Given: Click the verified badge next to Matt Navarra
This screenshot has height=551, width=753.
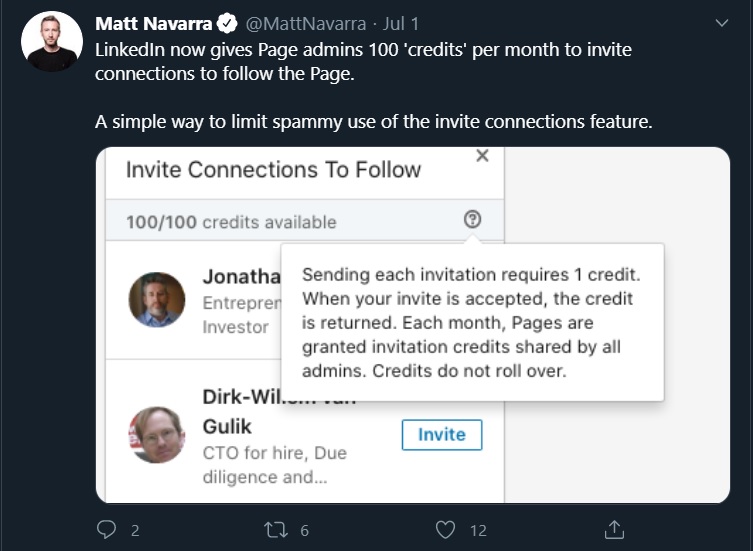Looking at the screenshot, I should pos(228,24).
